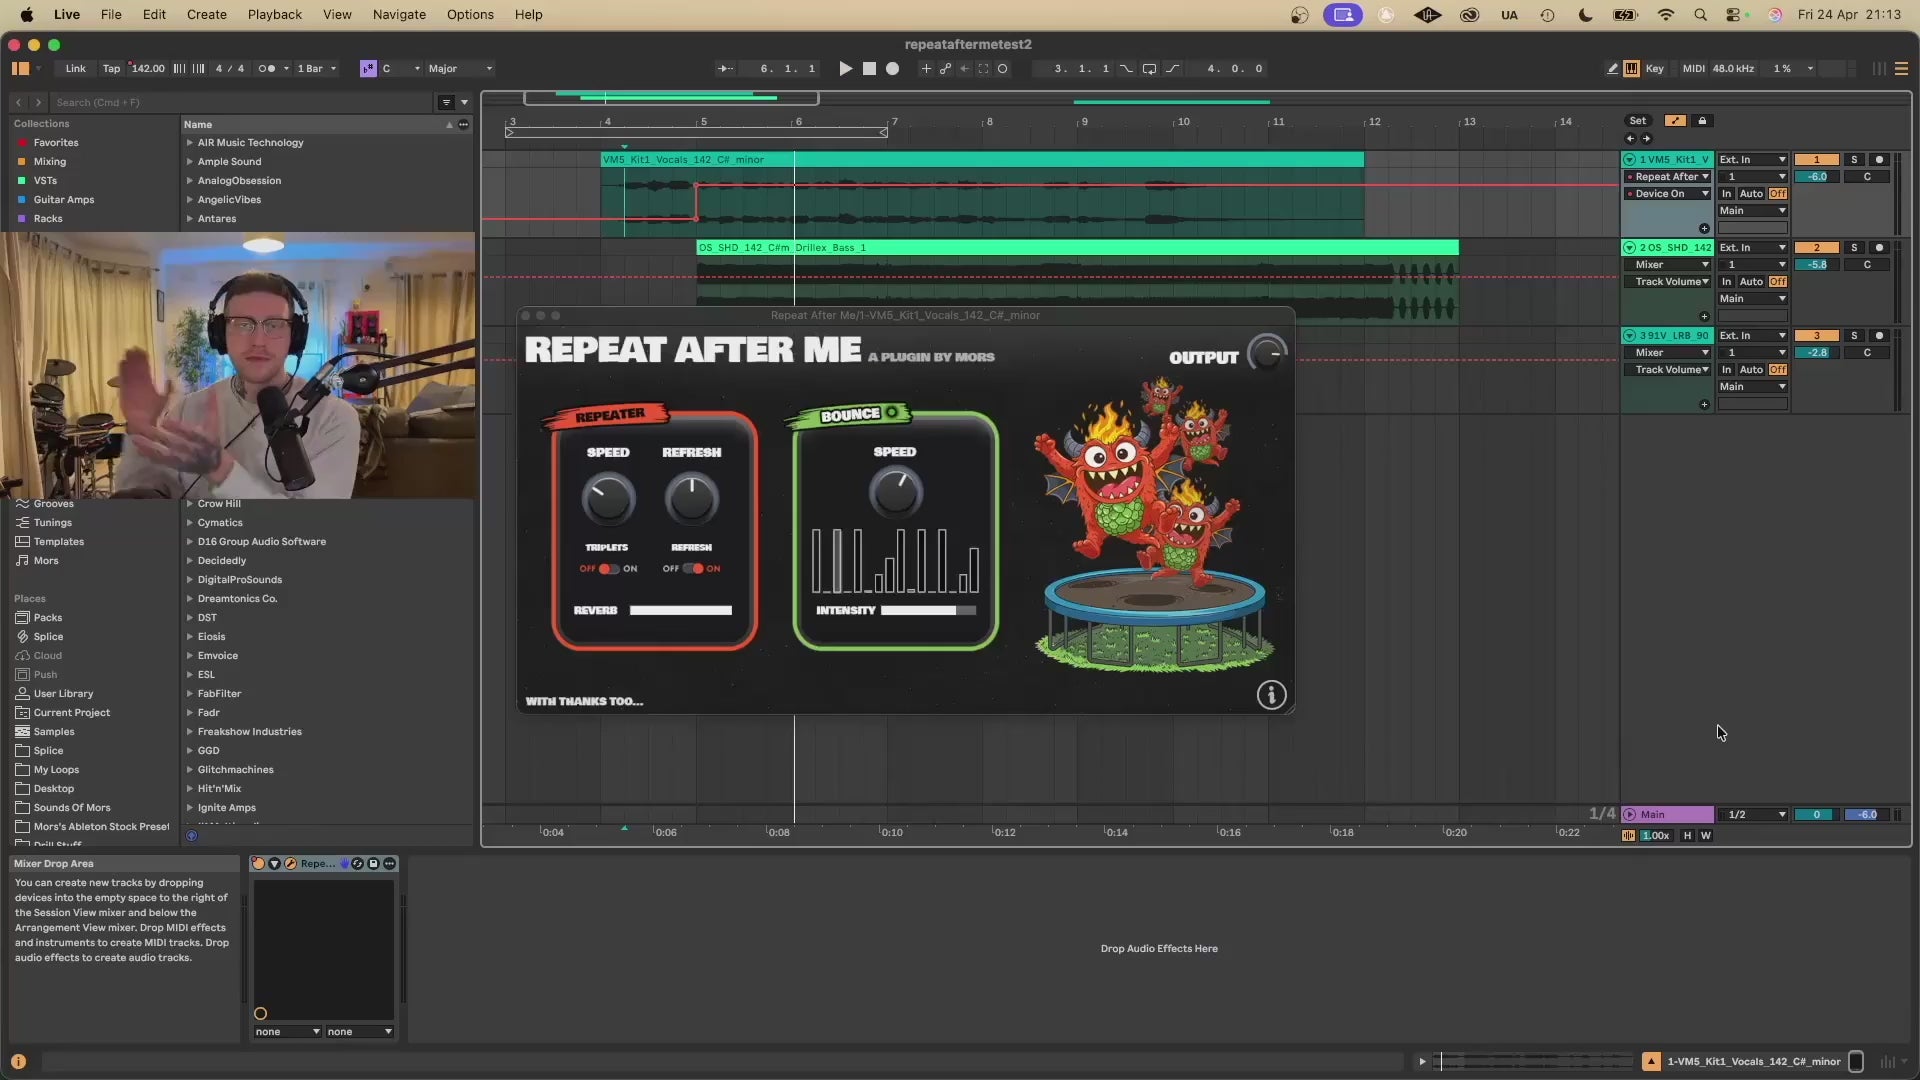
Task: Click the Key mapping button
Action: tap(1655, 69)
